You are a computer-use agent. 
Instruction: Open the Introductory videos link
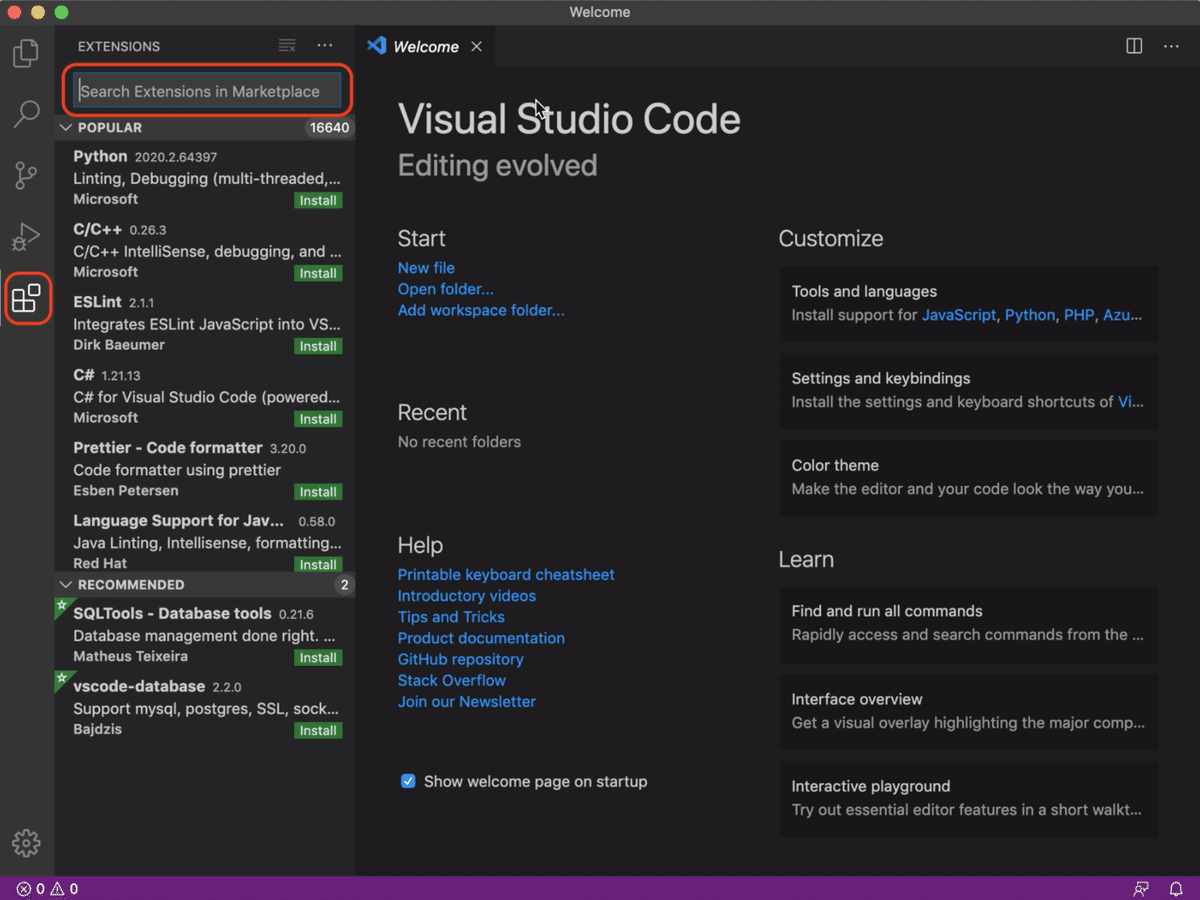tap(467, 596)
